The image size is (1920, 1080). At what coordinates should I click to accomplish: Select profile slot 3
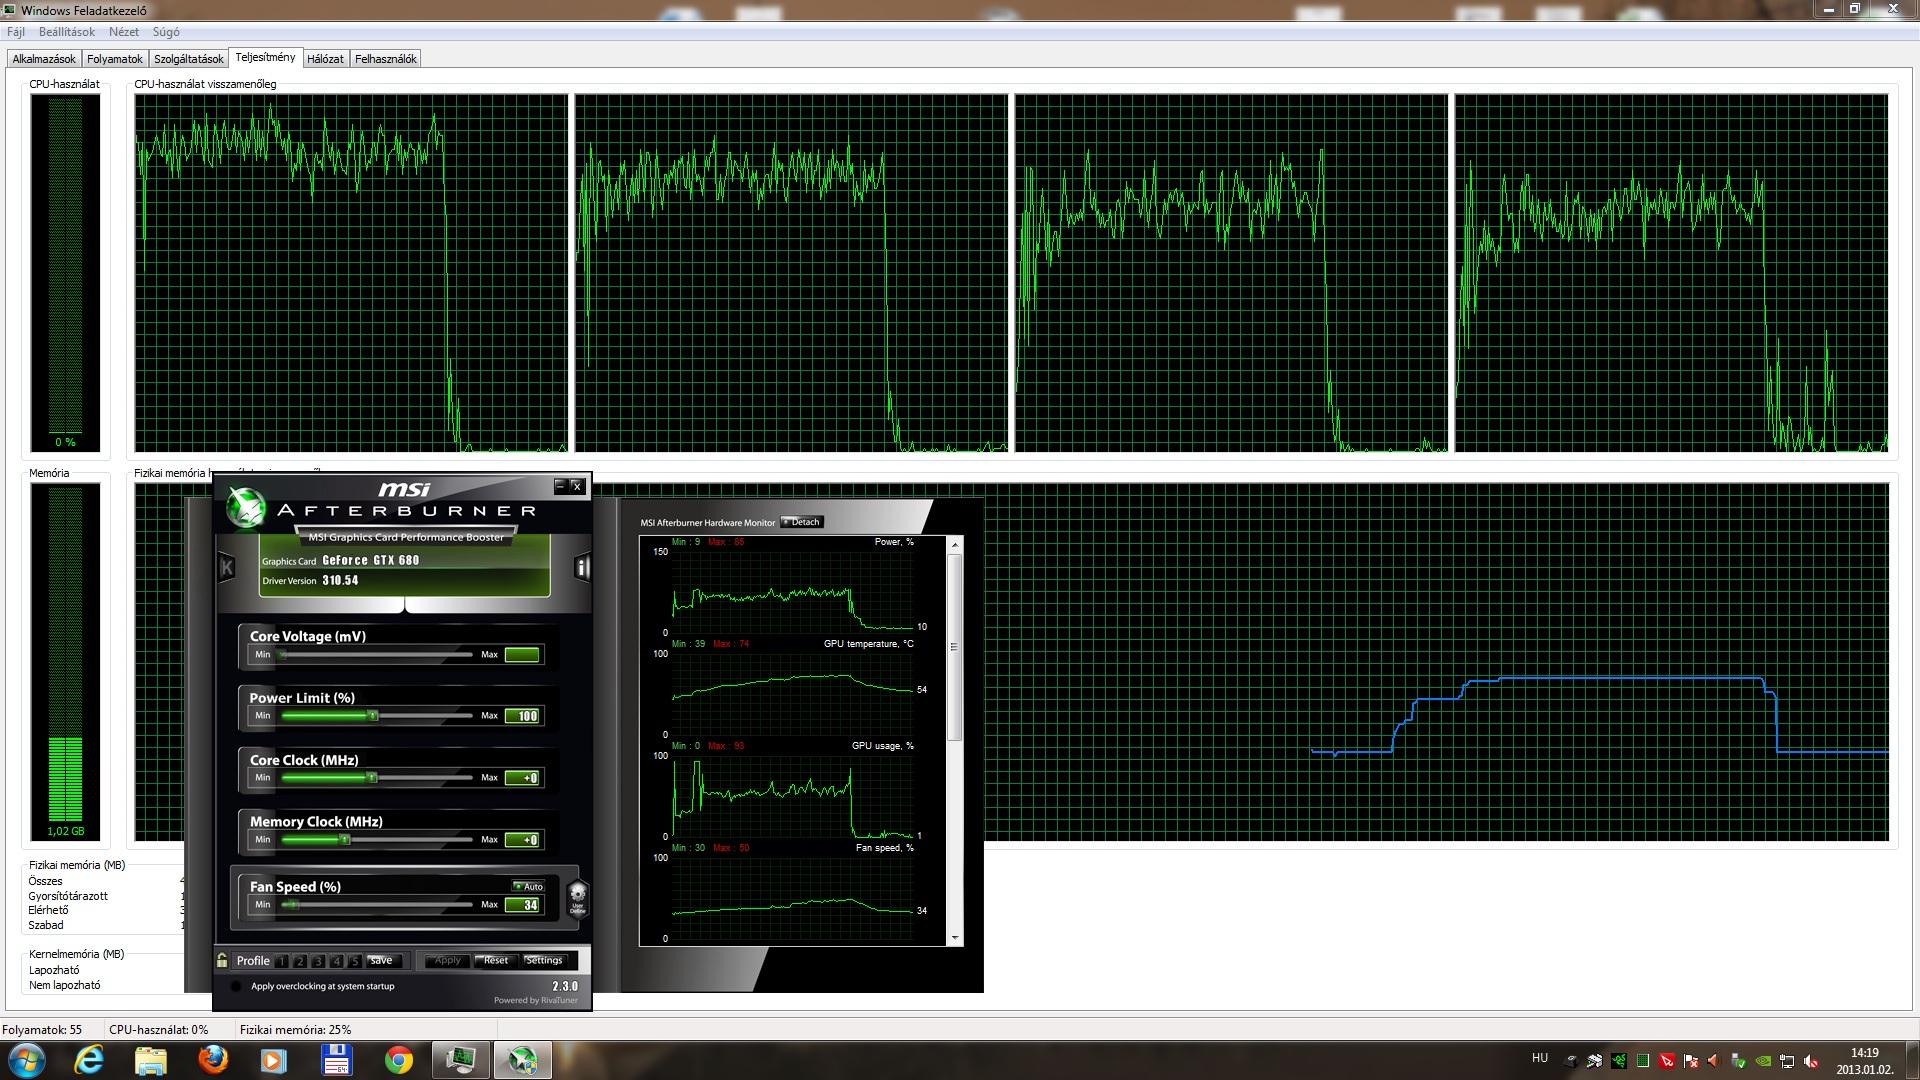(x=318, y=961)
